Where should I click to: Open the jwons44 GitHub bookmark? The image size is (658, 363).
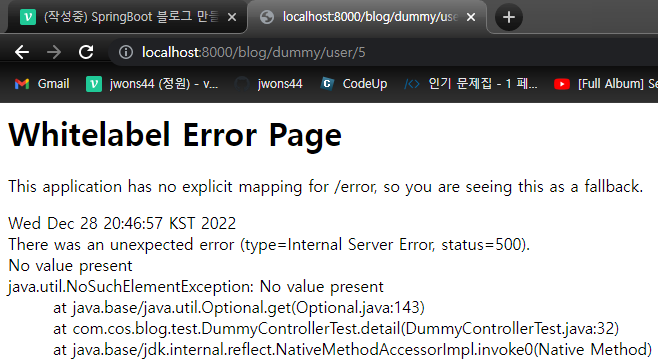(x=268, y=84)
